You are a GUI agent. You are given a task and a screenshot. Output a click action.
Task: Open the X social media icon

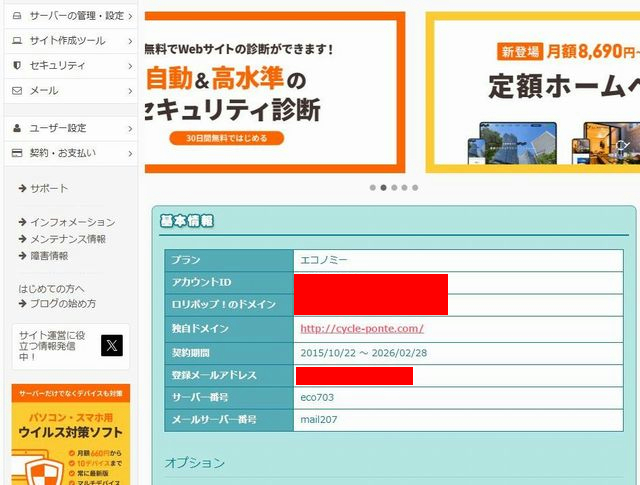(112, 346)
